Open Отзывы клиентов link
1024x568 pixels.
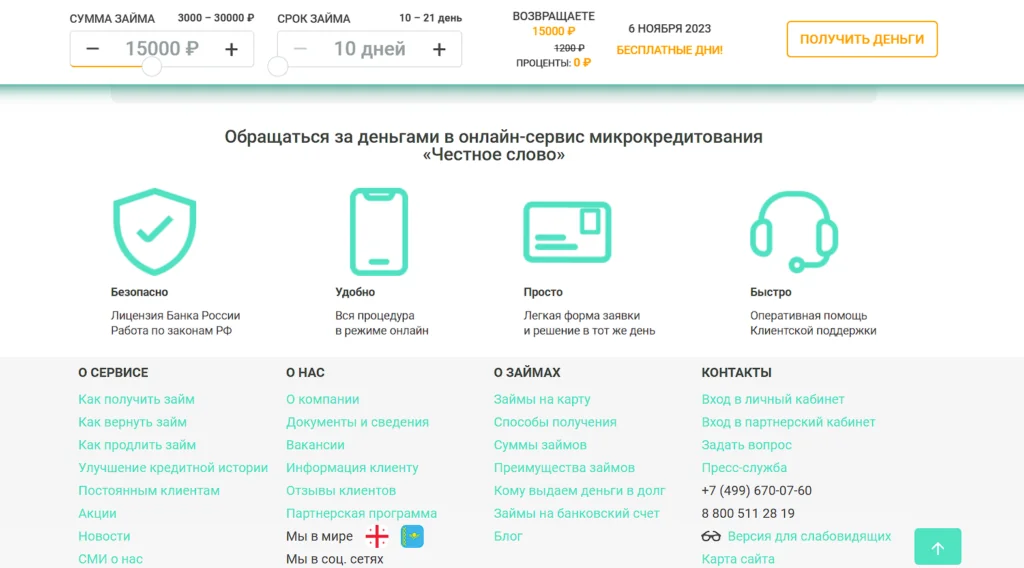coord(341,490)
